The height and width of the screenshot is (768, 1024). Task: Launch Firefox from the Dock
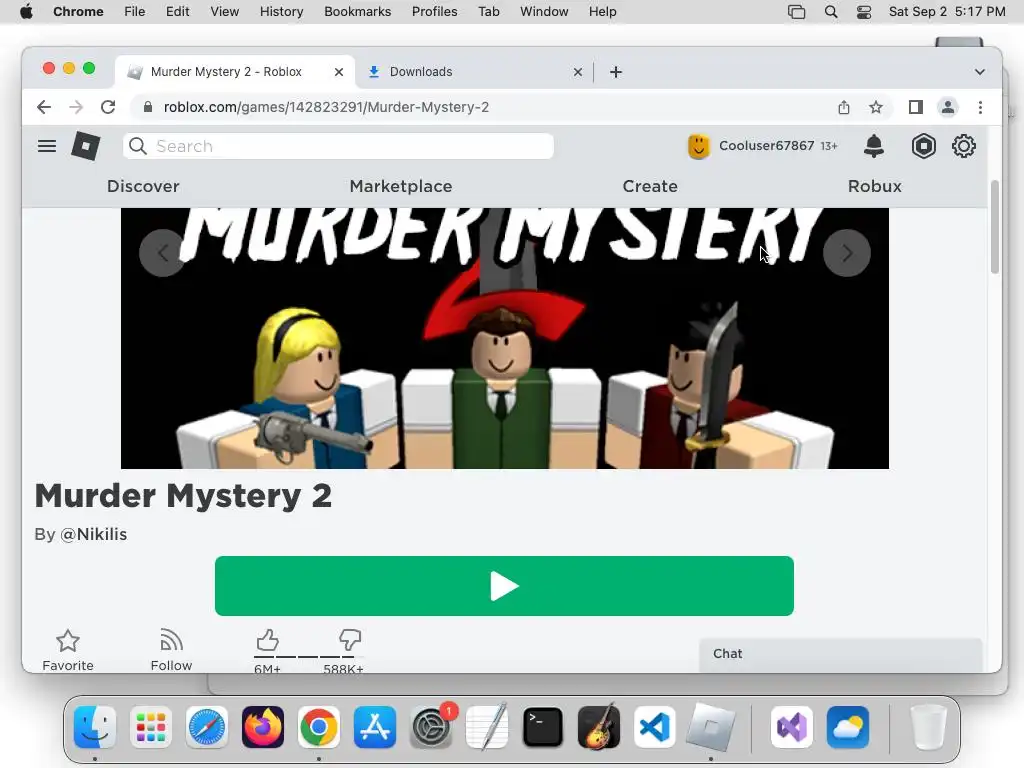[x=263, y=727]
